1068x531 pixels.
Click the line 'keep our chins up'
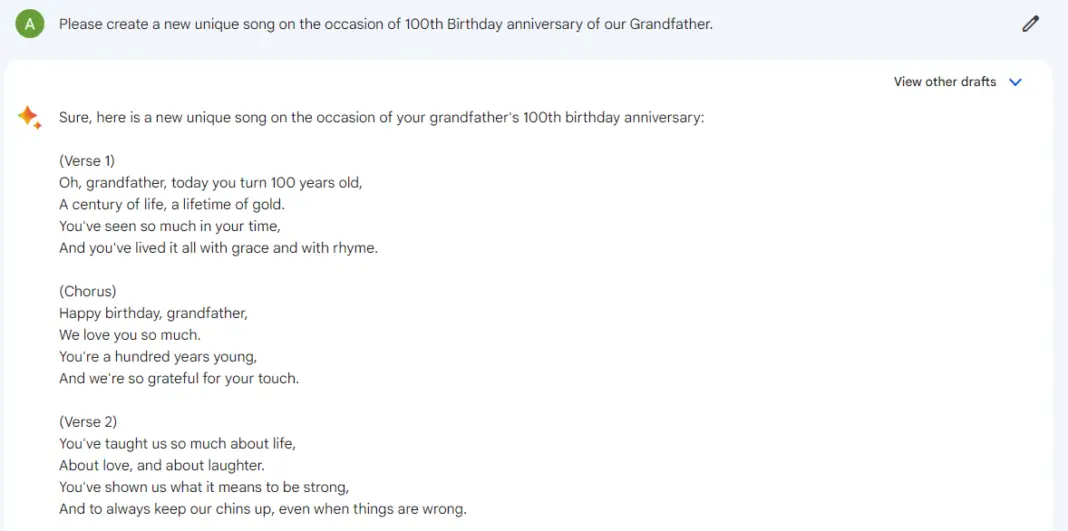click(x=262, y=509)
